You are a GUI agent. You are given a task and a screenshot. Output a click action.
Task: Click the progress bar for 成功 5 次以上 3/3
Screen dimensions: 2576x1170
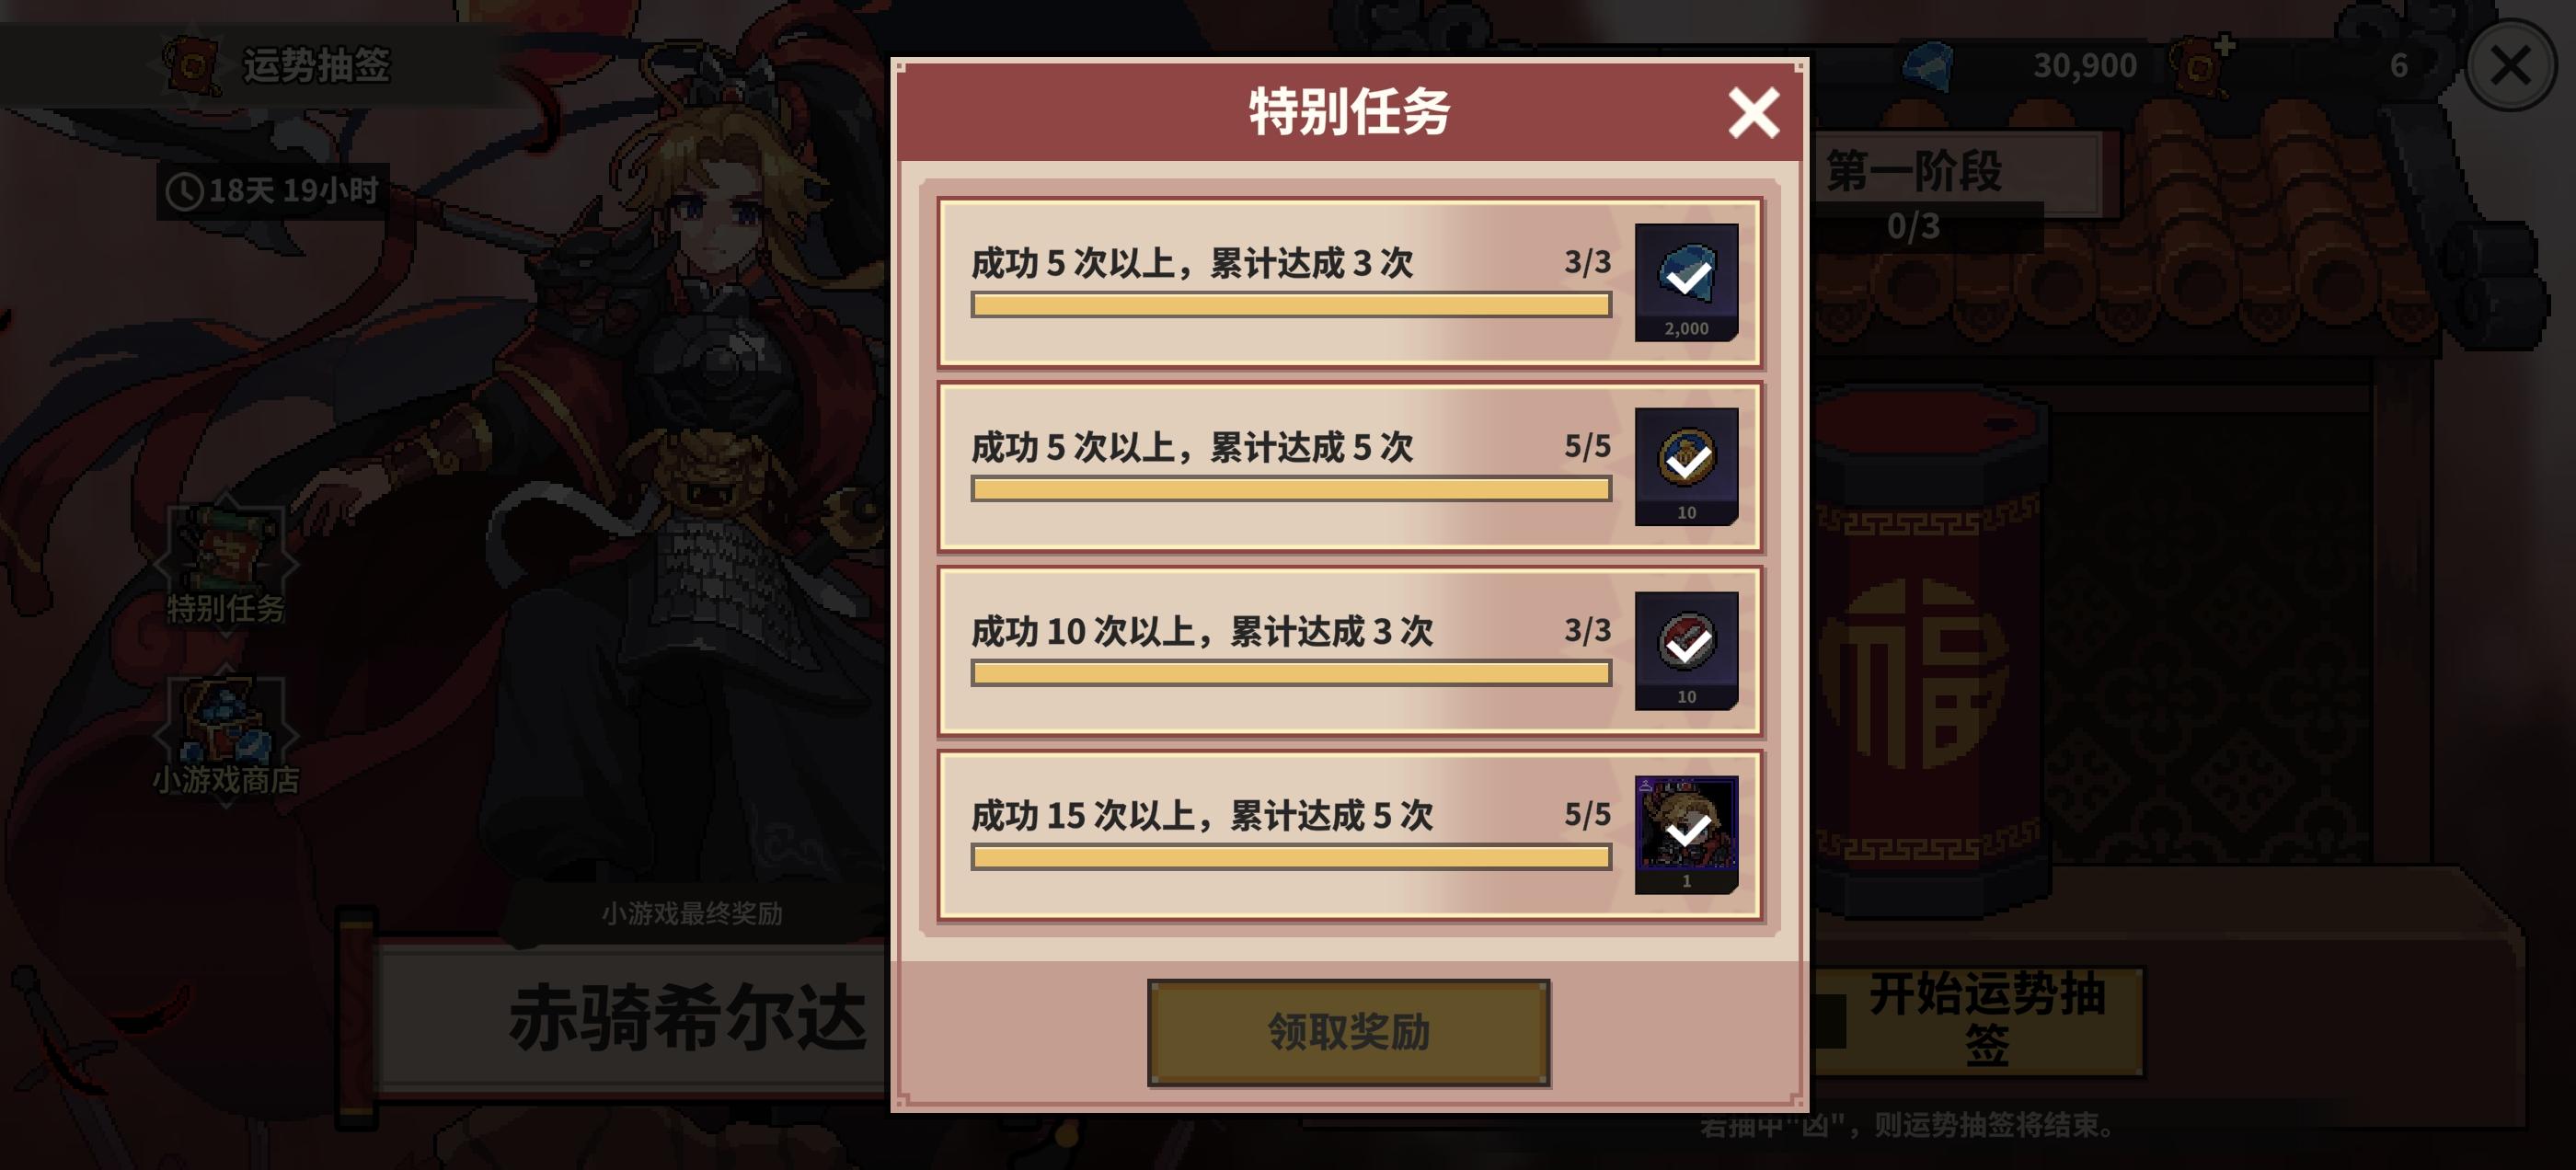point(1290,305)
